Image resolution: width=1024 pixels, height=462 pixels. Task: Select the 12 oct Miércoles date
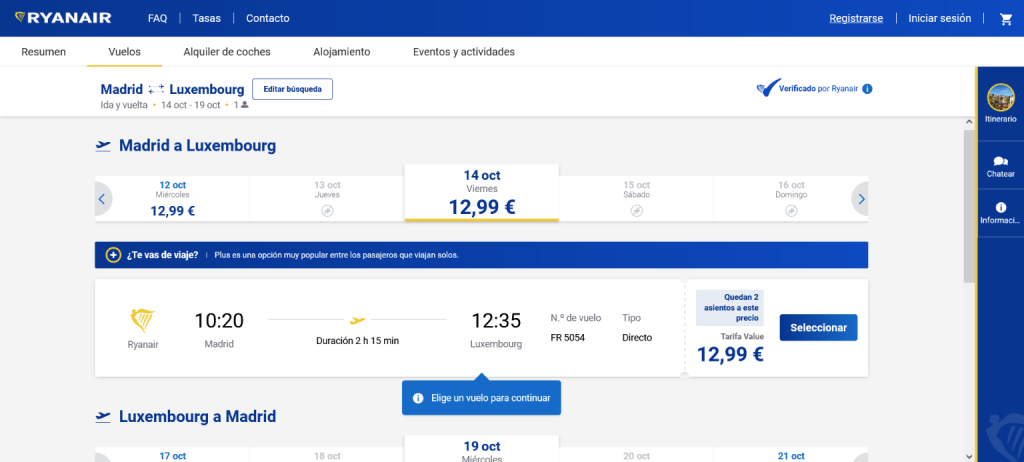(x=172, y=199)
